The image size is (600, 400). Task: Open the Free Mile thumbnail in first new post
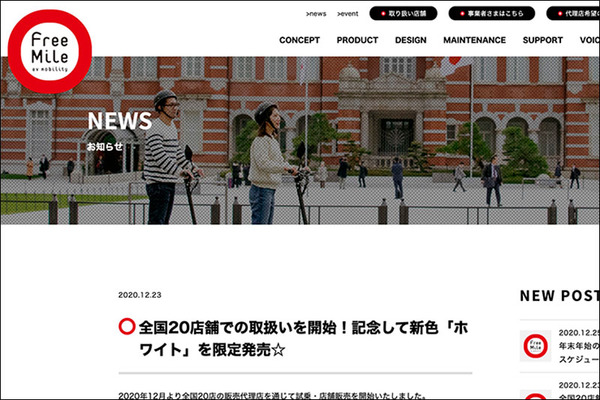coord(535,346)
